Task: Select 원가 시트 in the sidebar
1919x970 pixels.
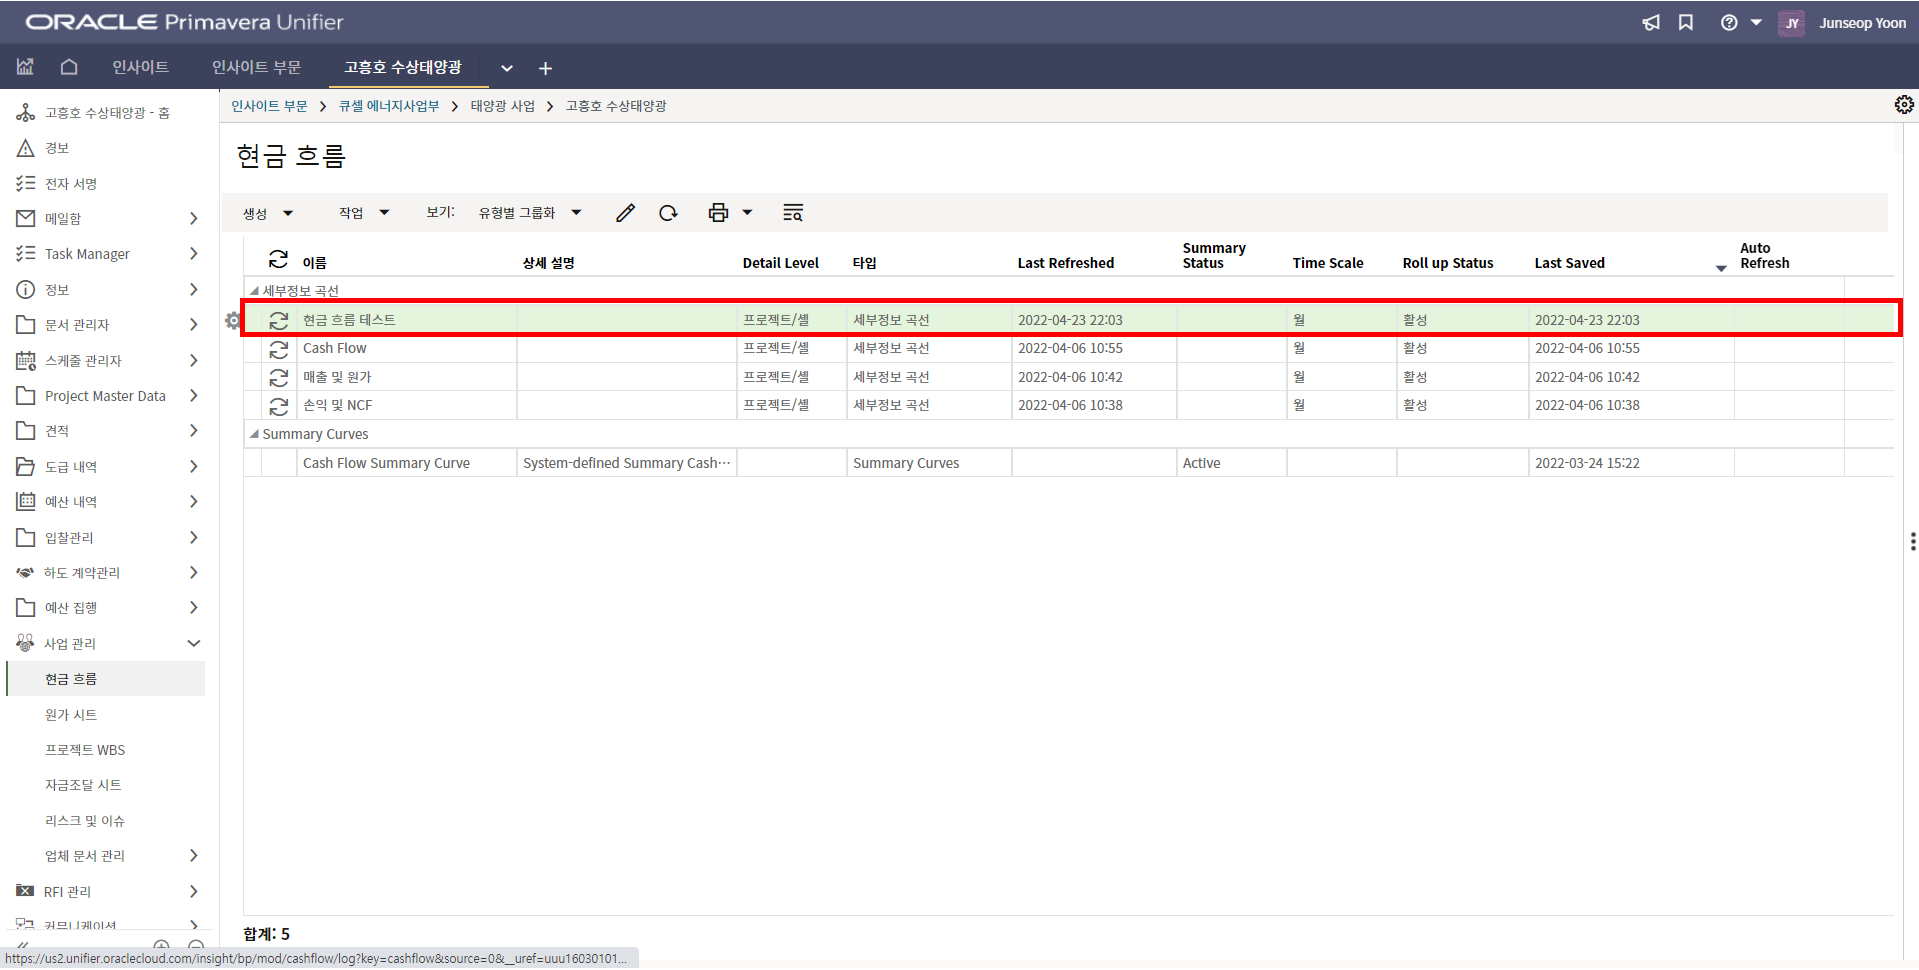Action: pos(71,715)
